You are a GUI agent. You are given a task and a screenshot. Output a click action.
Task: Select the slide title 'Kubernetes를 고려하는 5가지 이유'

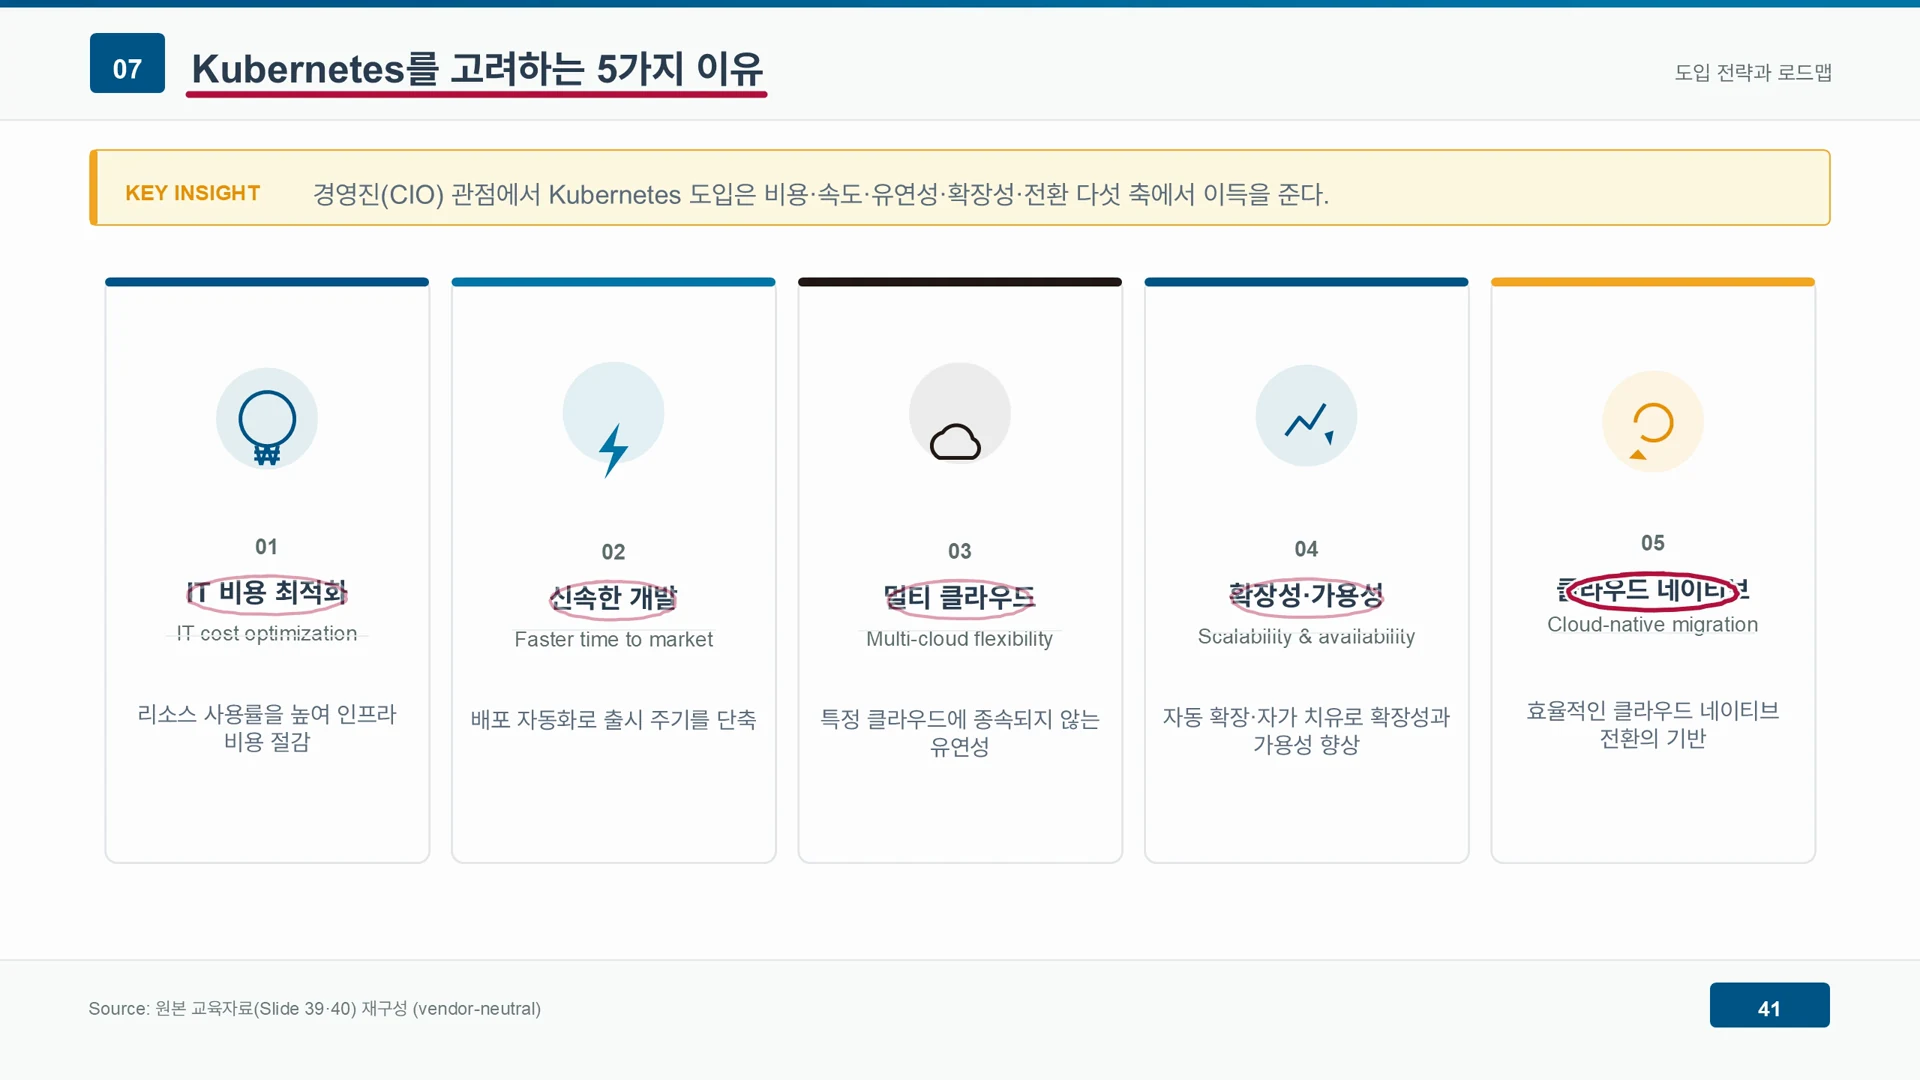pyautogui.click(x=477, y=68)
